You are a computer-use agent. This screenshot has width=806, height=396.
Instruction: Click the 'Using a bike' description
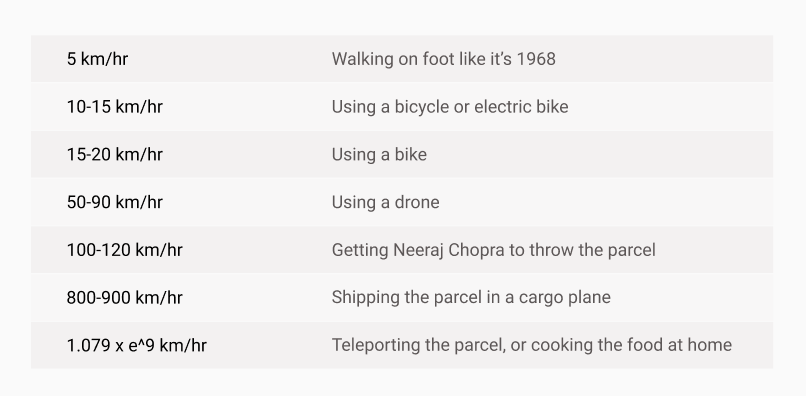(379, 154)
